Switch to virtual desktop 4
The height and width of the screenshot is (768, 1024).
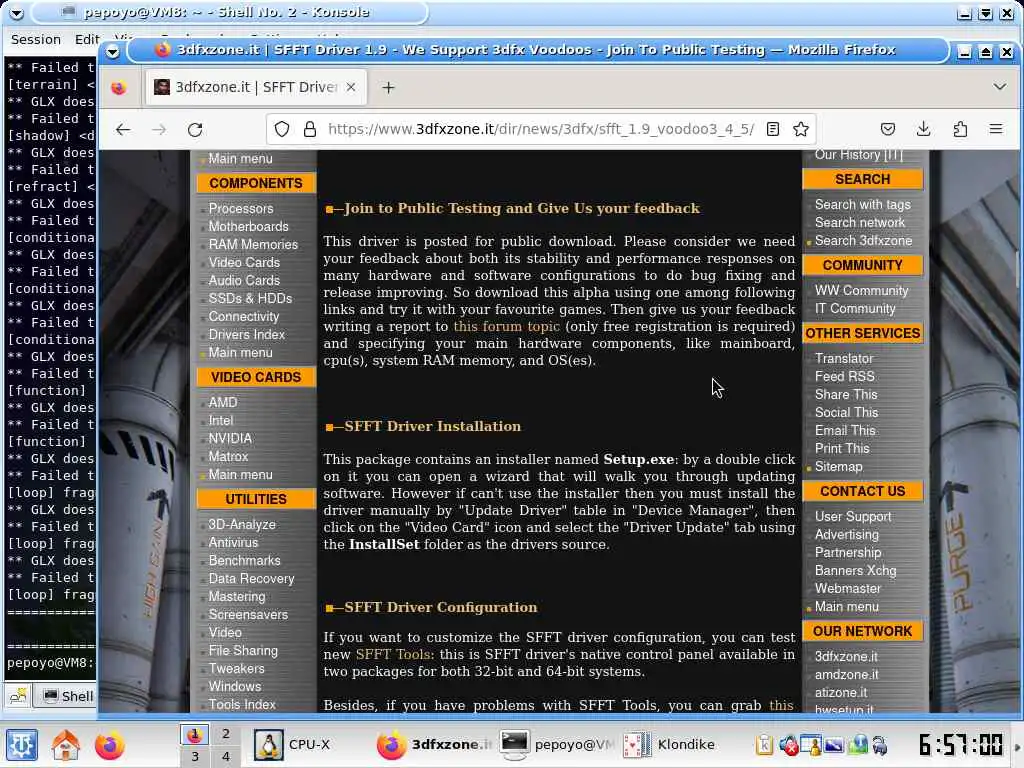coord(225,756)
